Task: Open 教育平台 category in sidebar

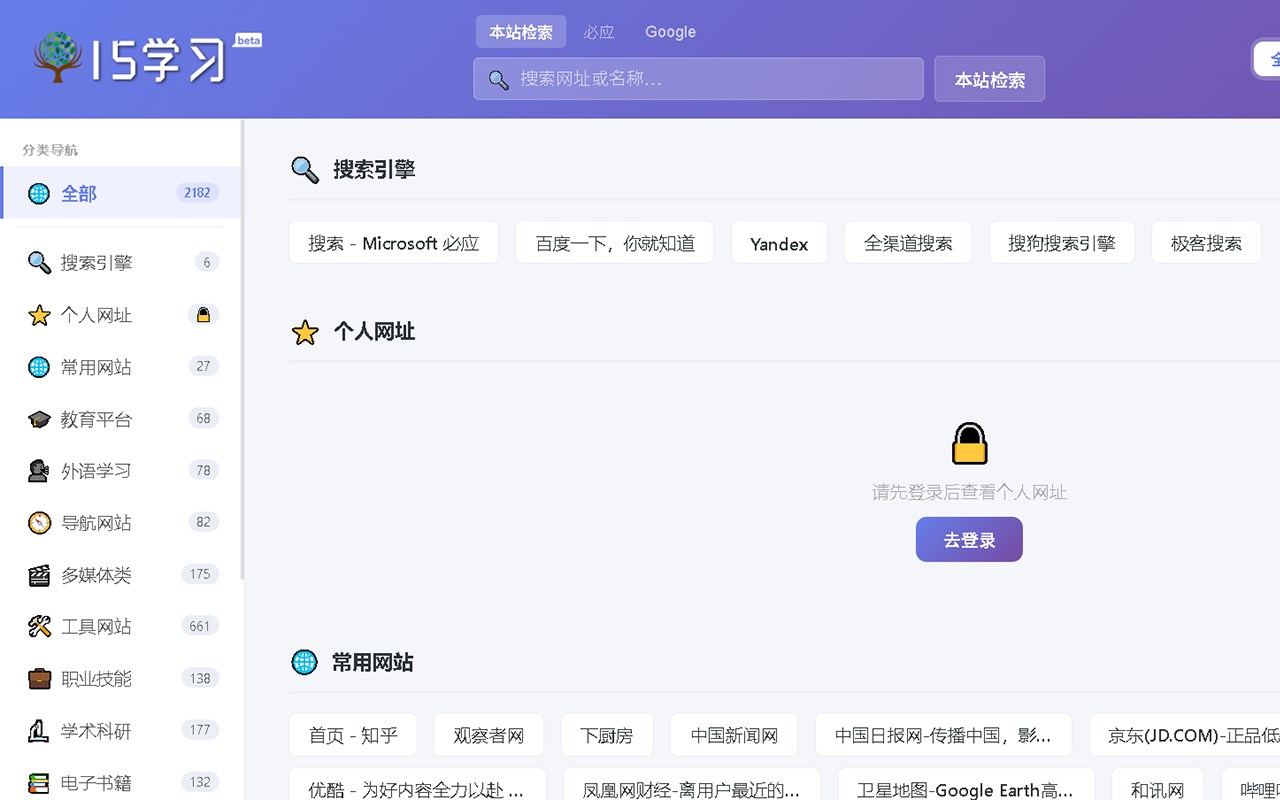Action: point(120,419)
